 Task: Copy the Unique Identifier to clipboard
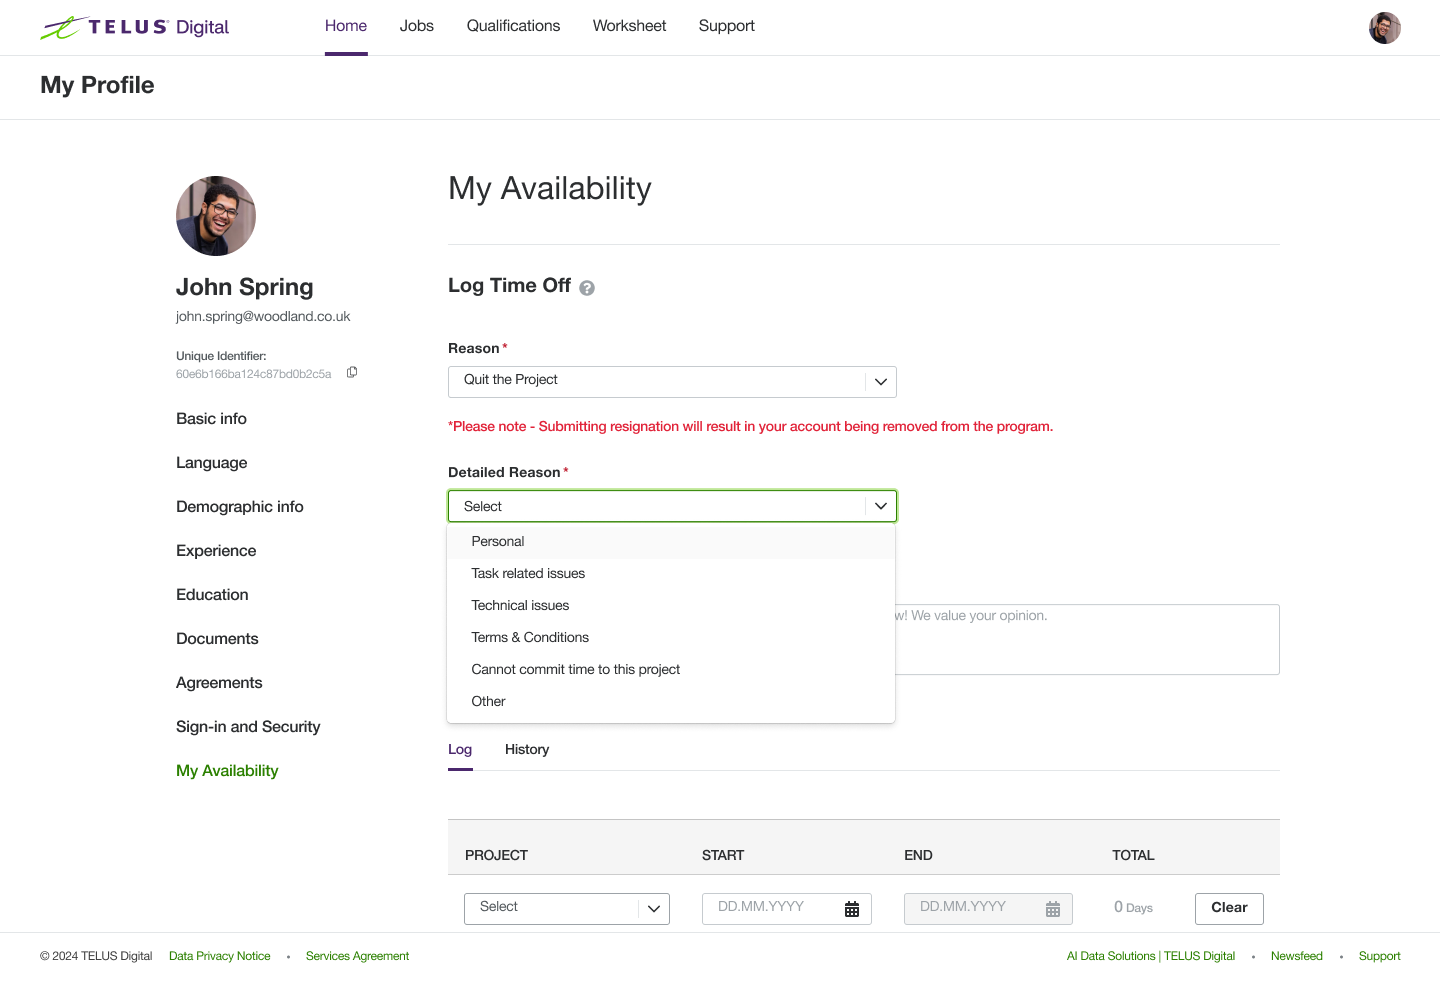351,371
